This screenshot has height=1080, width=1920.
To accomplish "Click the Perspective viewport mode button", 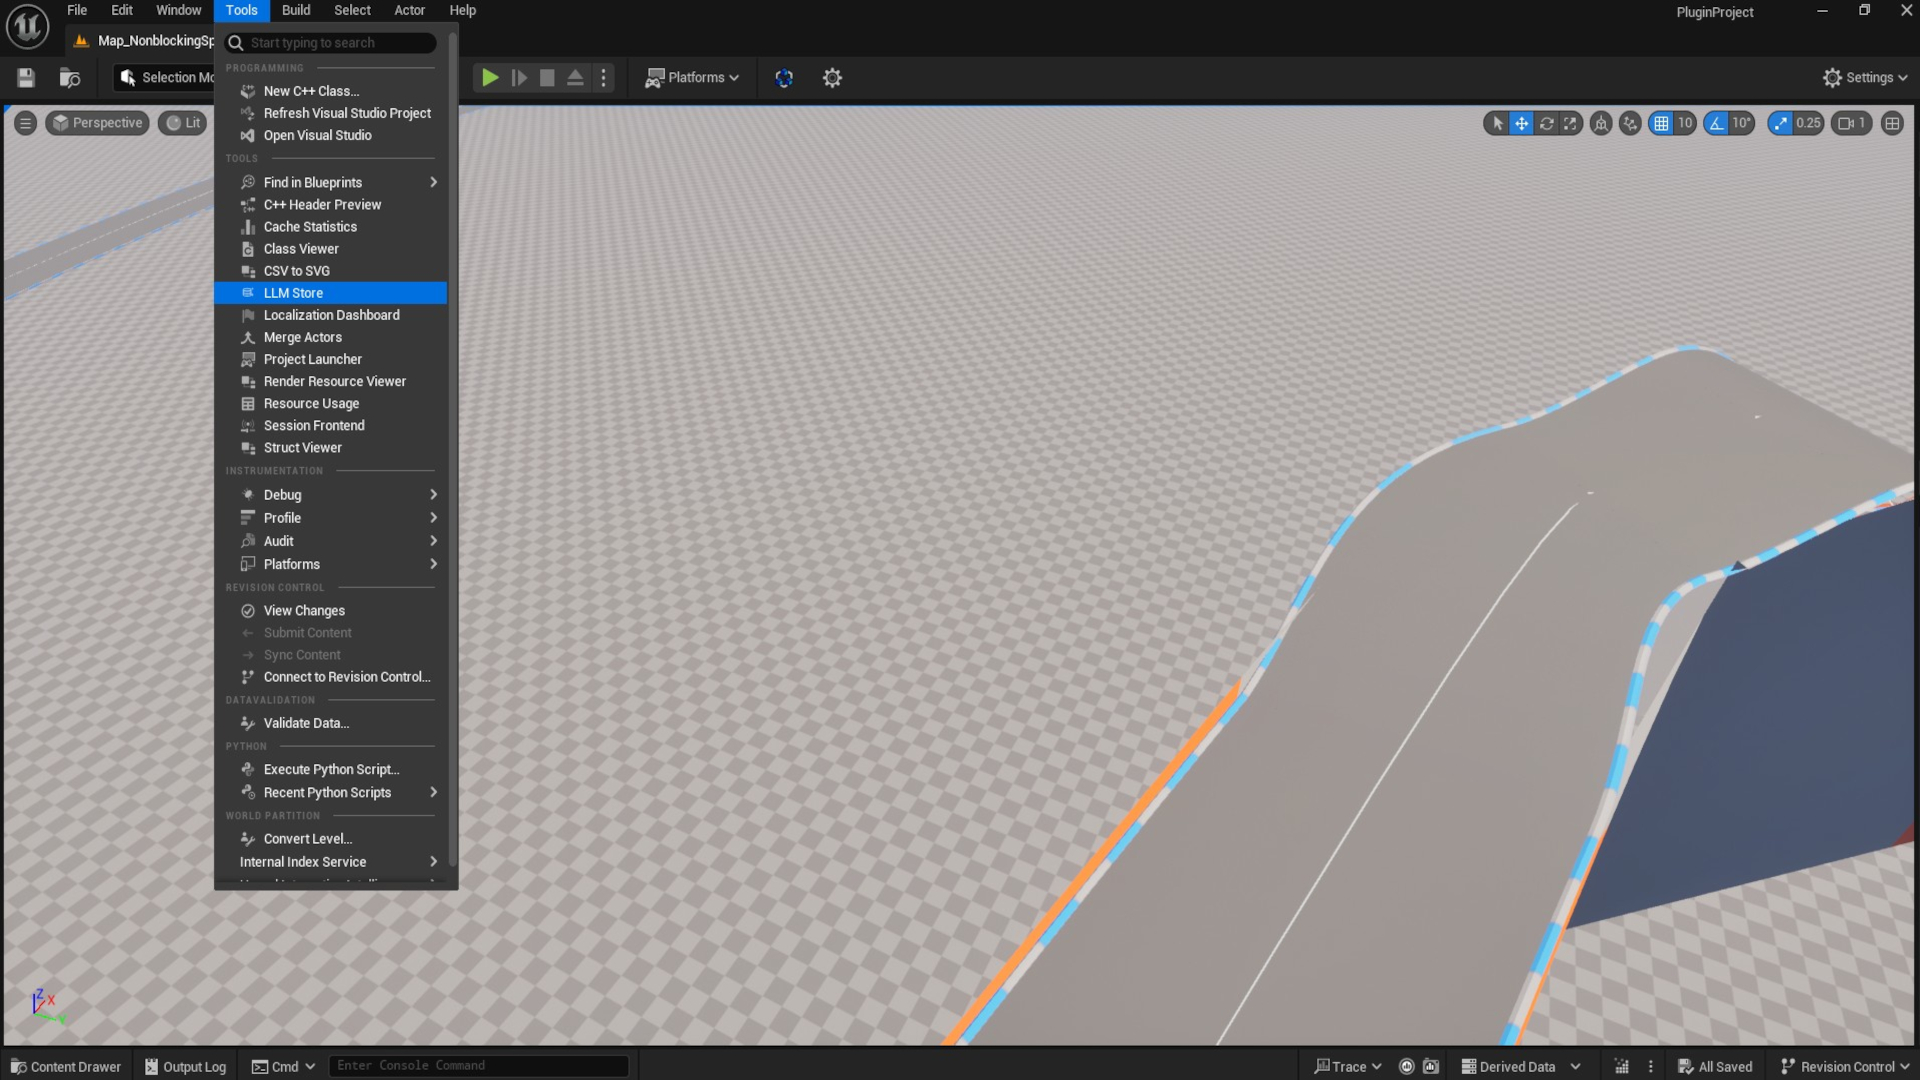I will (97, 123).
